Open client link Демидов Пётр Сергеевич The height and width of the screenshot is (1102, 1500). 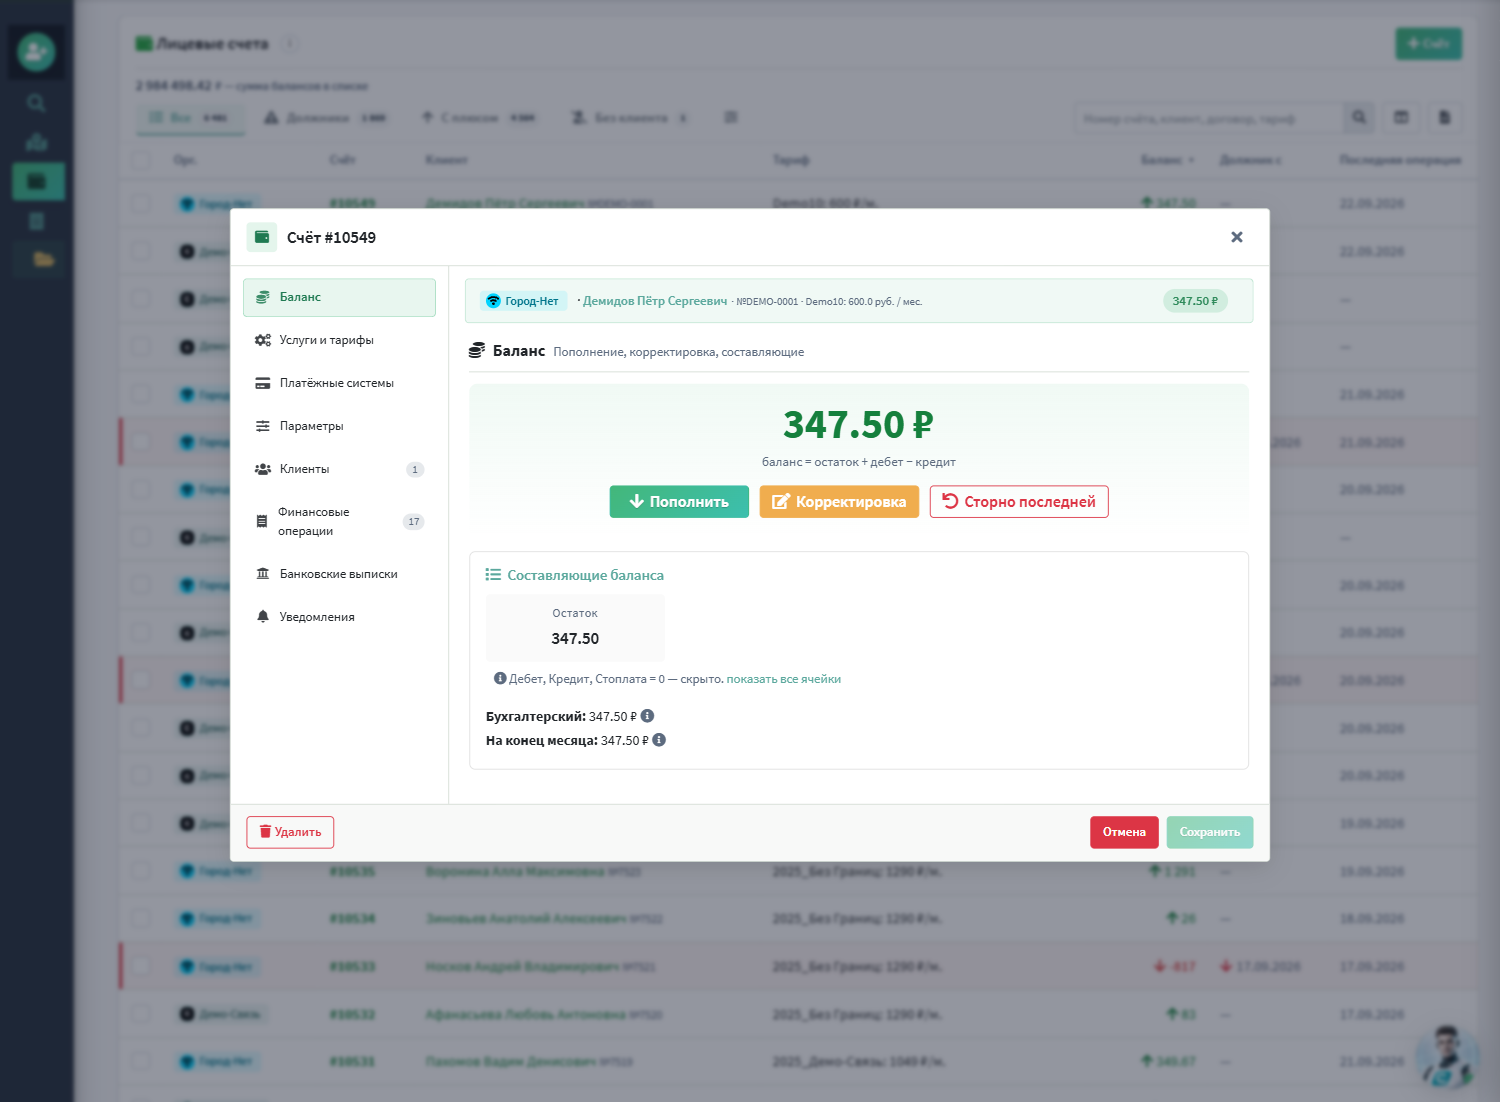(x=655, y=301)
